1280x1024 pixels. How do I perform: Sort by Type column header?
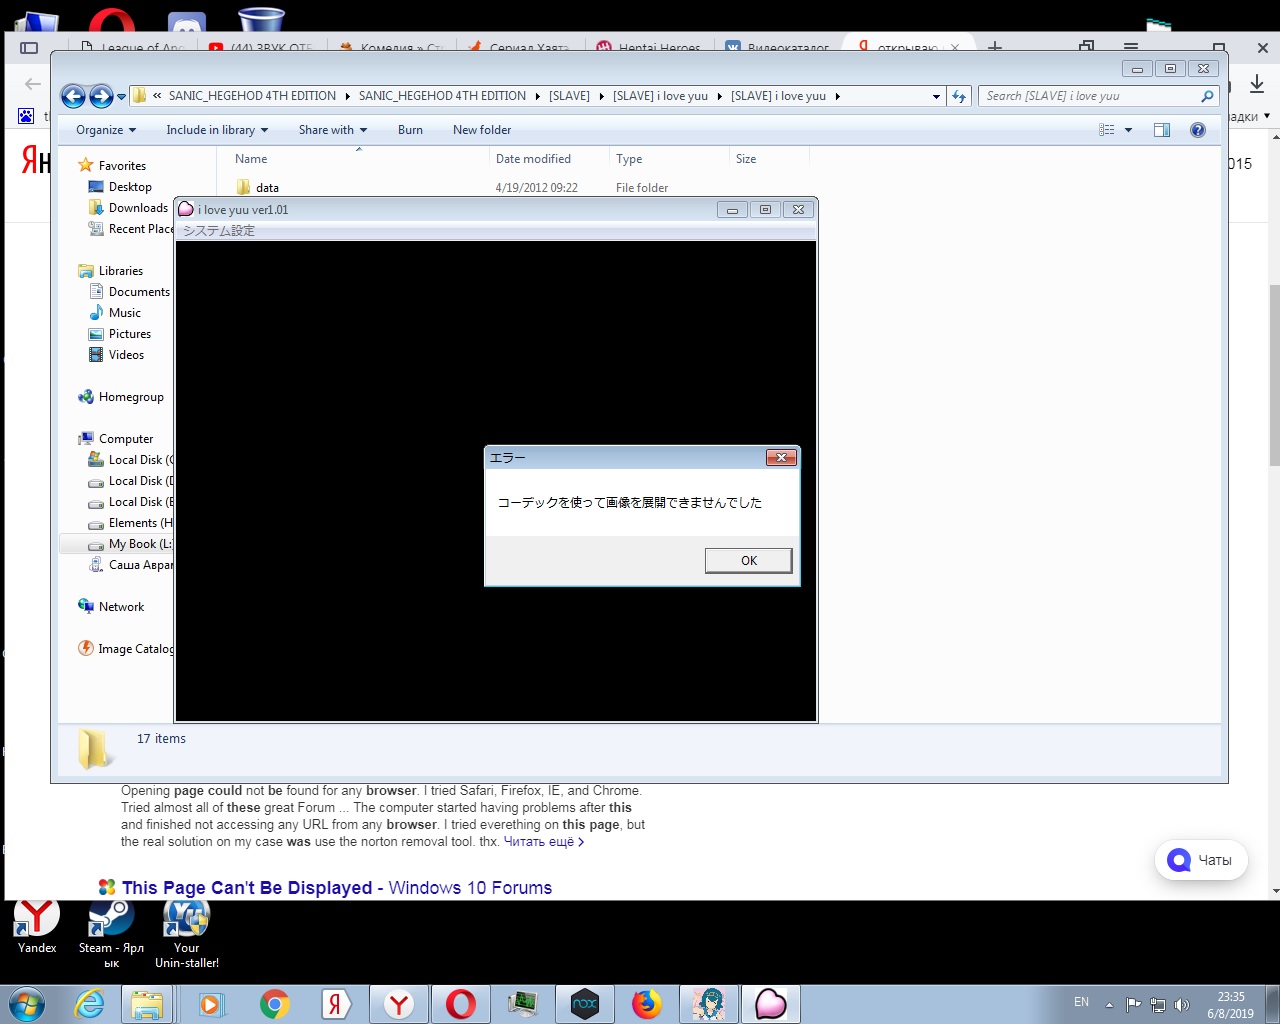click(629, 159)
